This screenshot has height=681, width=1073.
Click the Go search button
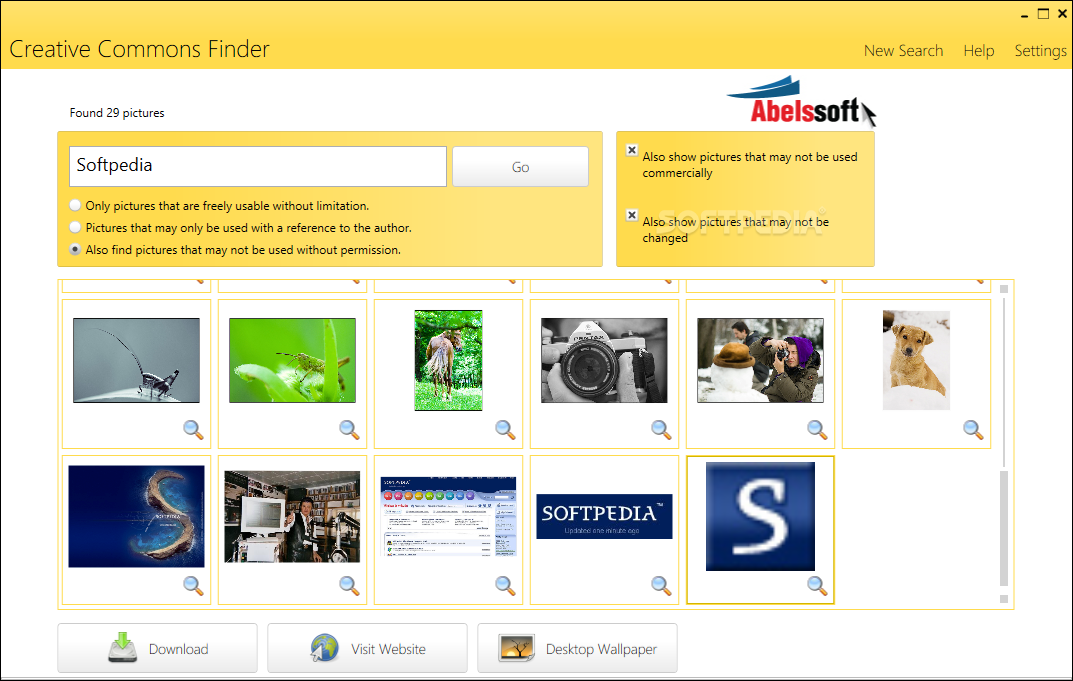point(520,166)
